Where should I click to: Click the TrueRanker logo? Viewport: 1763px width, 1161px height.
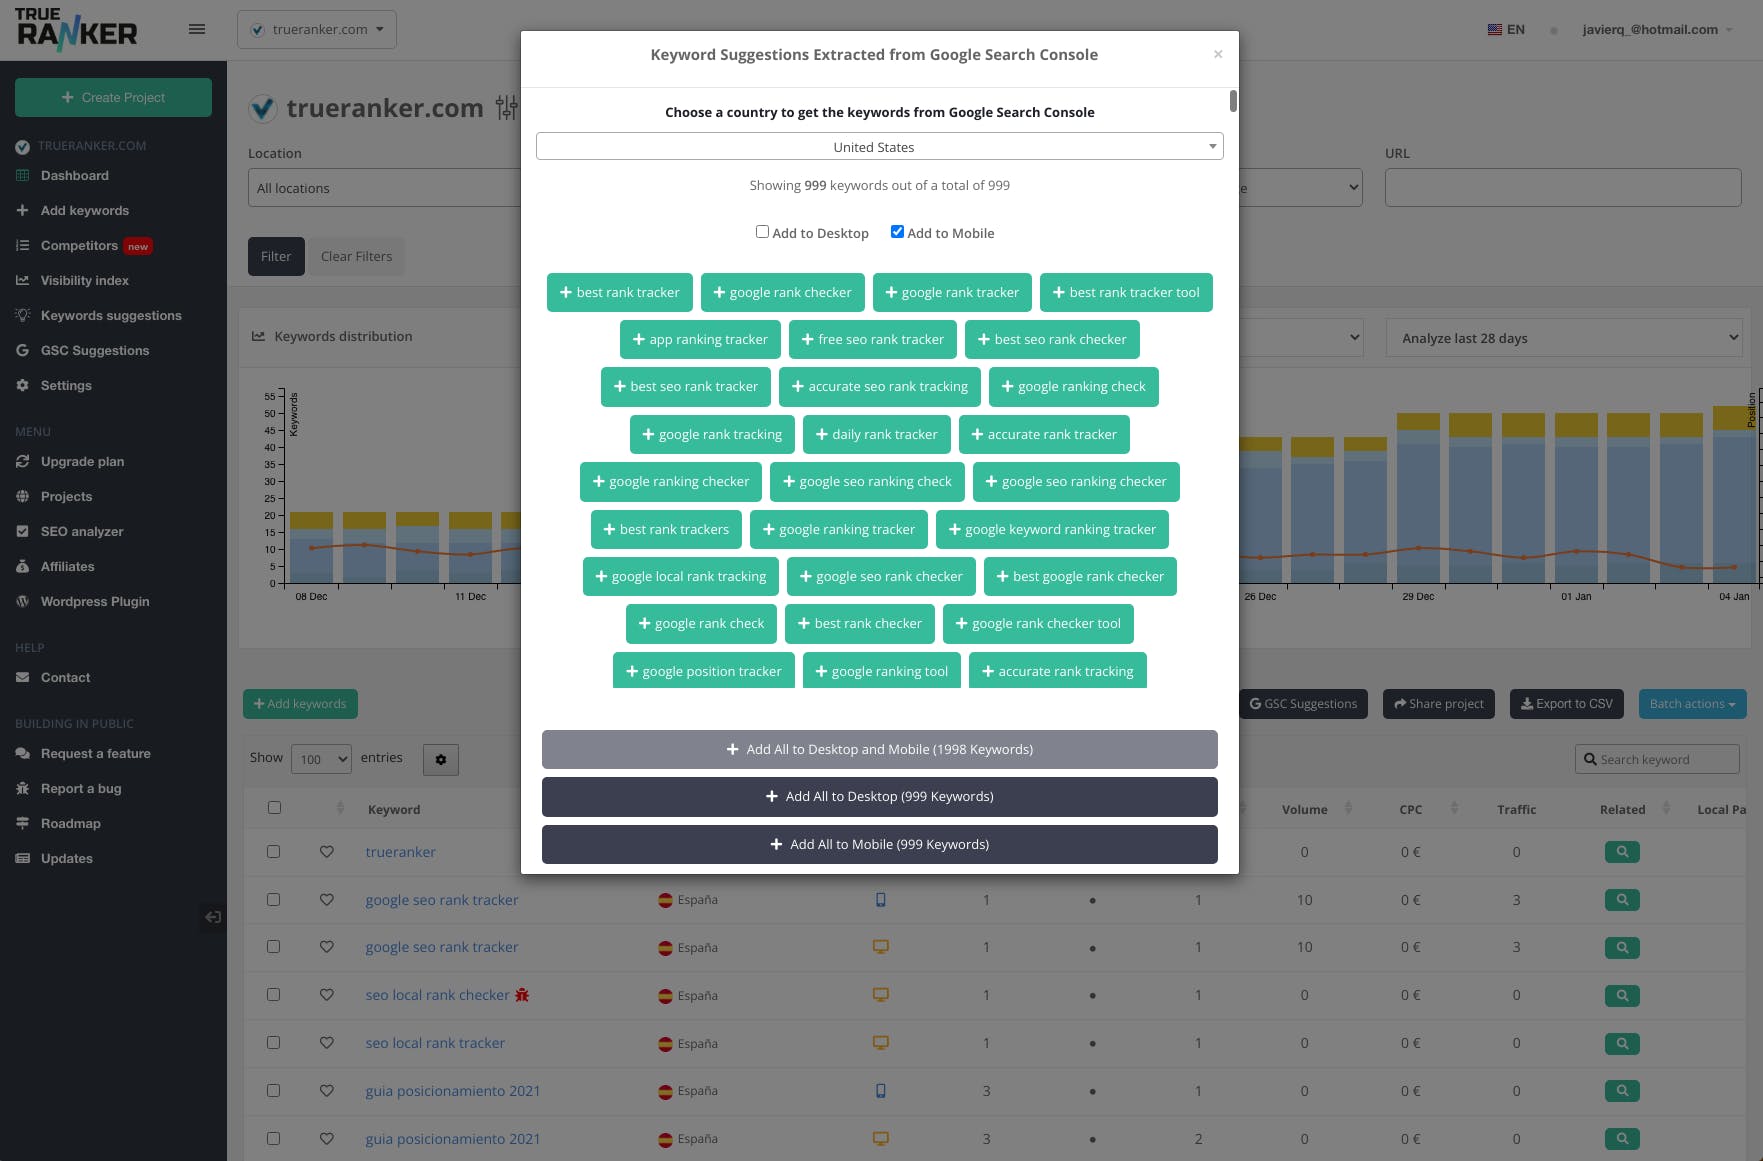(x=76, y=29)
